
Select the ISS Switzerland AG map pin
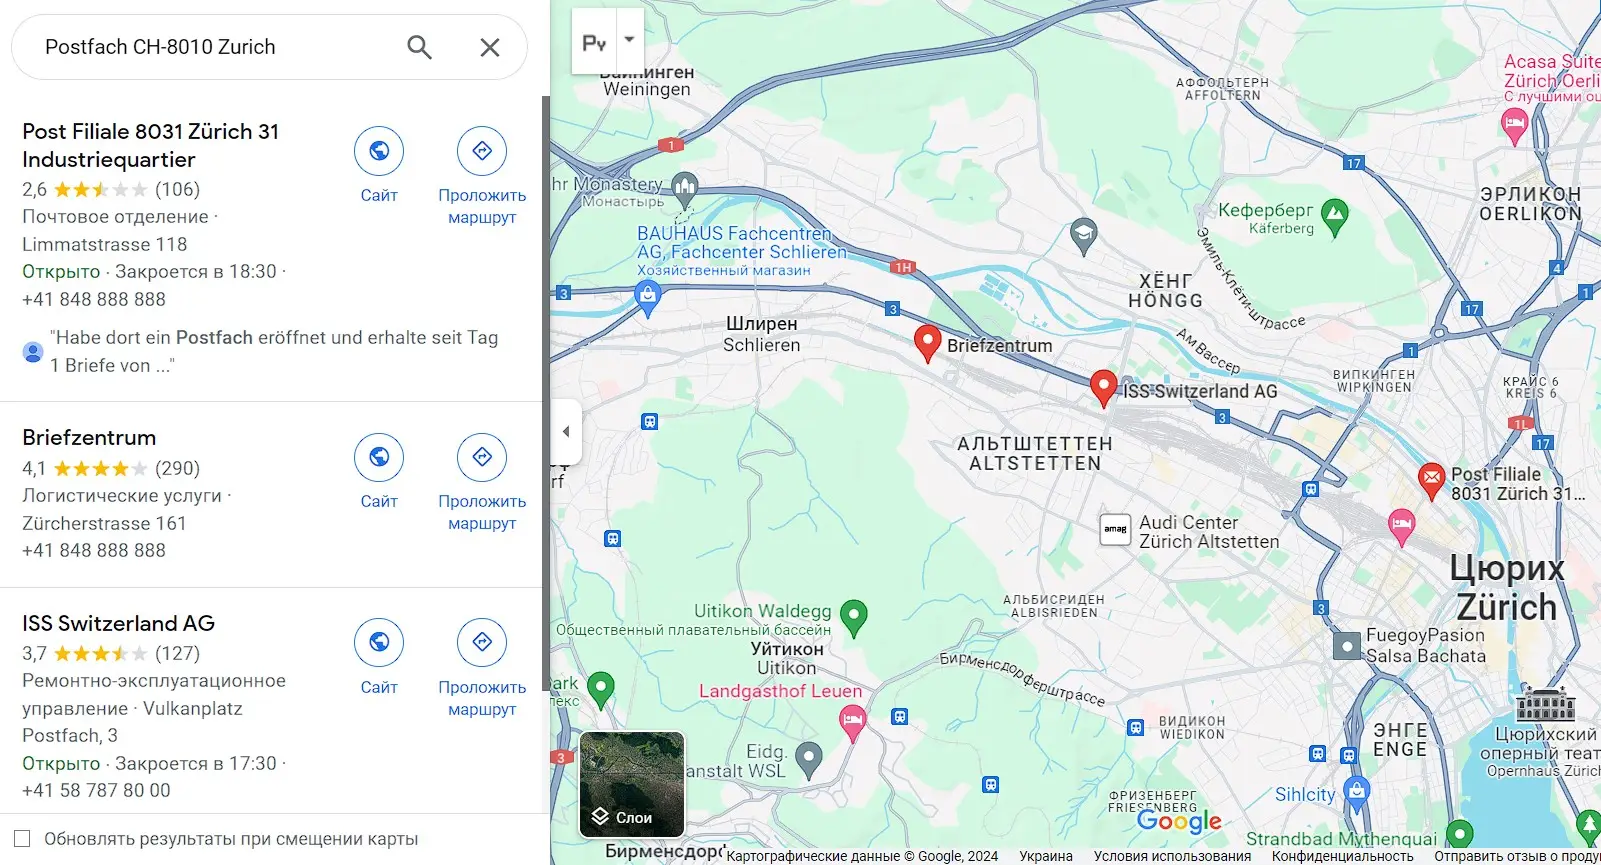1103,388
